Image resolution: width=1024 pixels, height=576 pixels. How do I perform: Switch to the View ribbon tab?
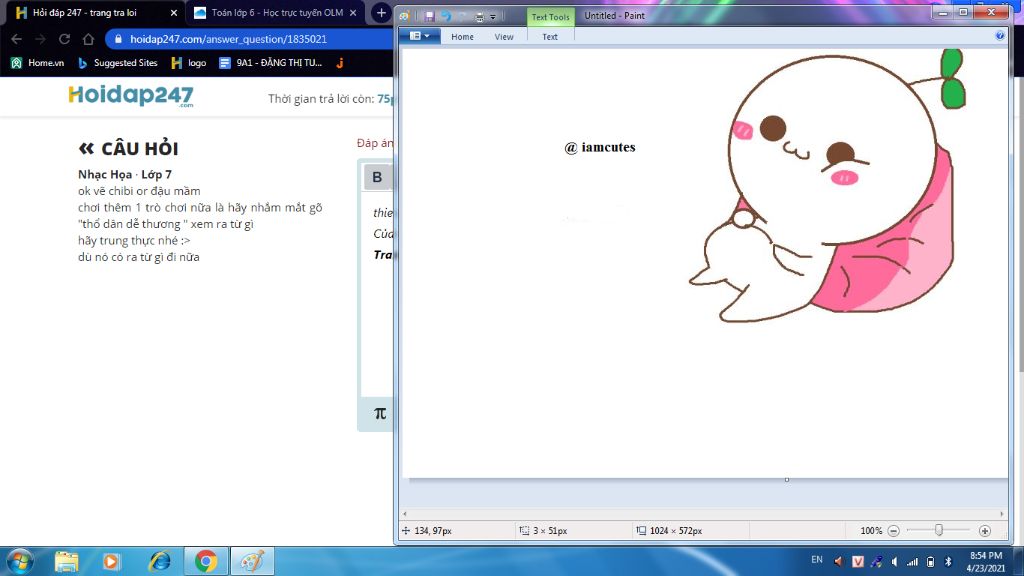point(504,37)
